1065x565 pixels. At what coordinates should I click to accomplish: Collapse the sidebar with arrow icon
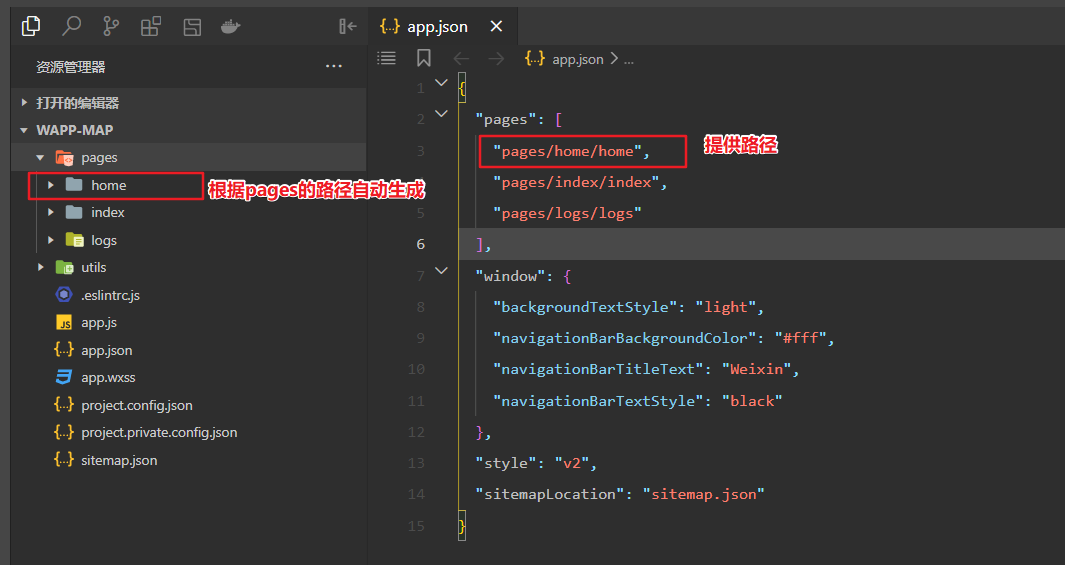[348, 26]
